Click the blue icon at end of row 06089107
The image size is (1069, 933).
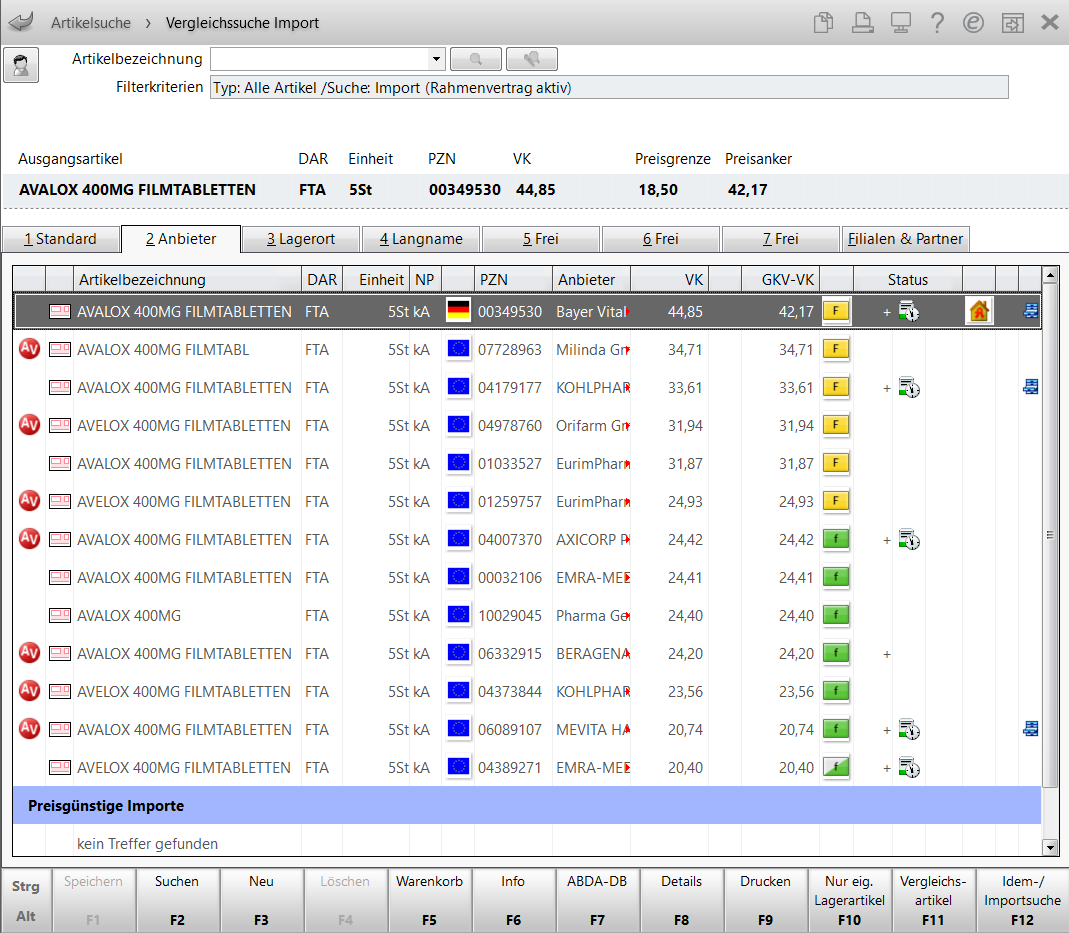[x=1031, y=729]
